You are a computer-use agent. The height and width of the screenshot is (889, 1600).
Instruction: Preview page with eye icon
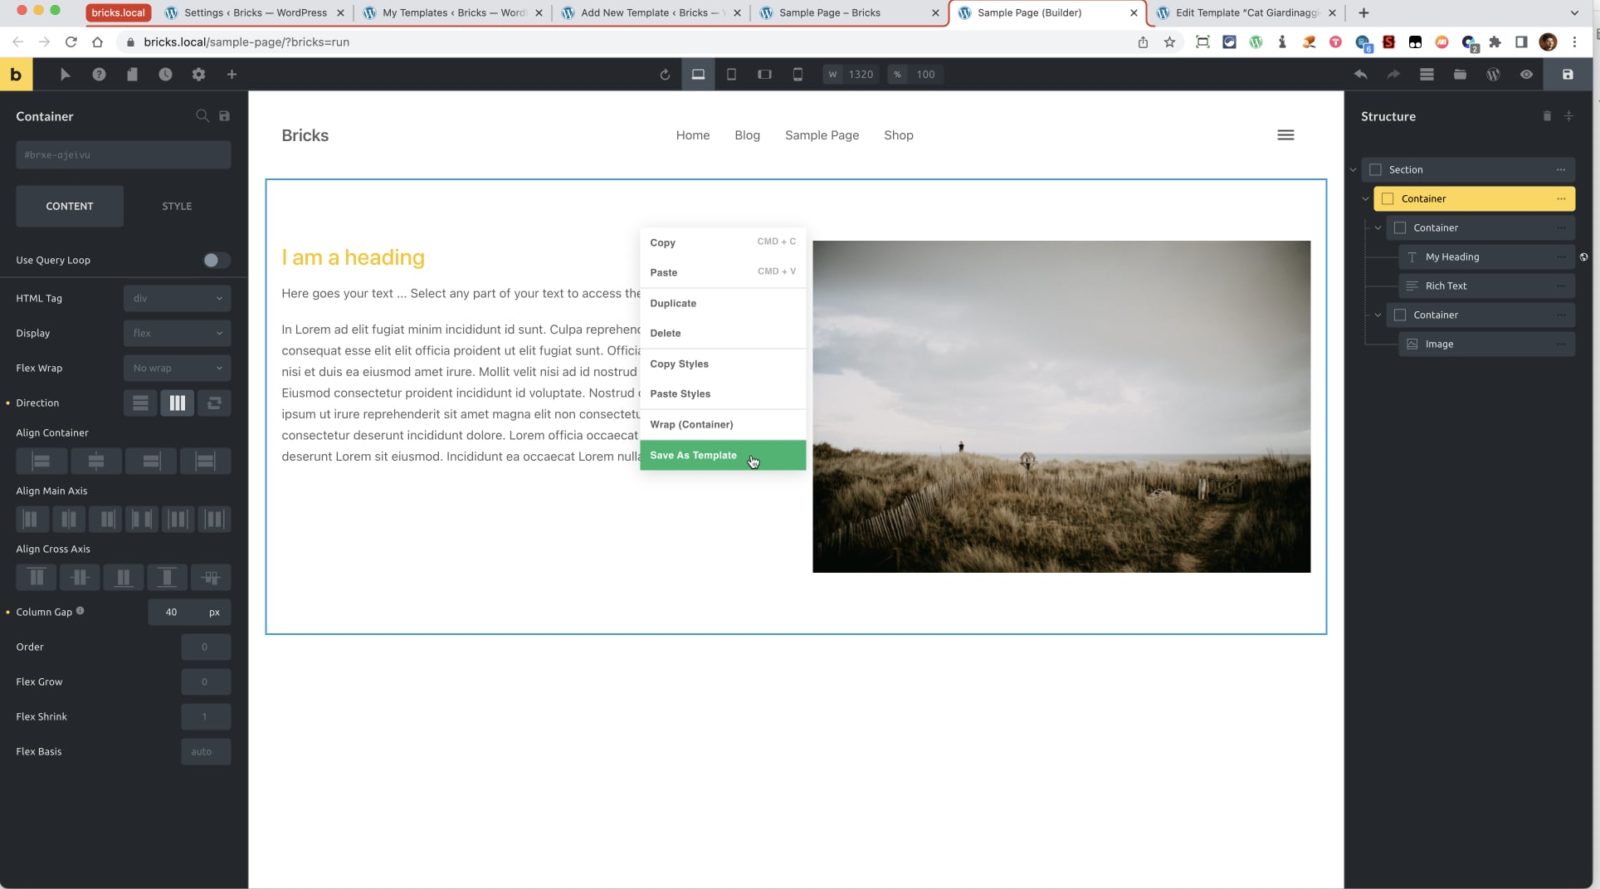1525,75
